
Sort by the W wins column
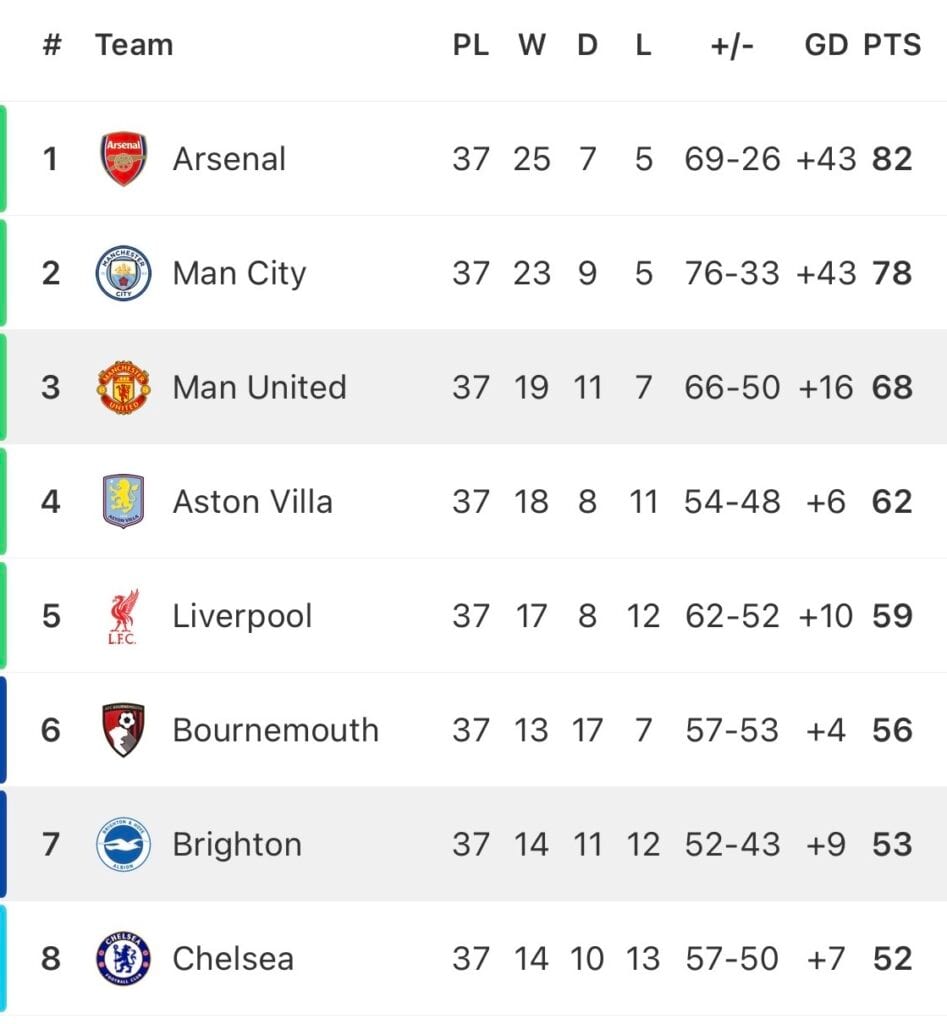(532, 45)
